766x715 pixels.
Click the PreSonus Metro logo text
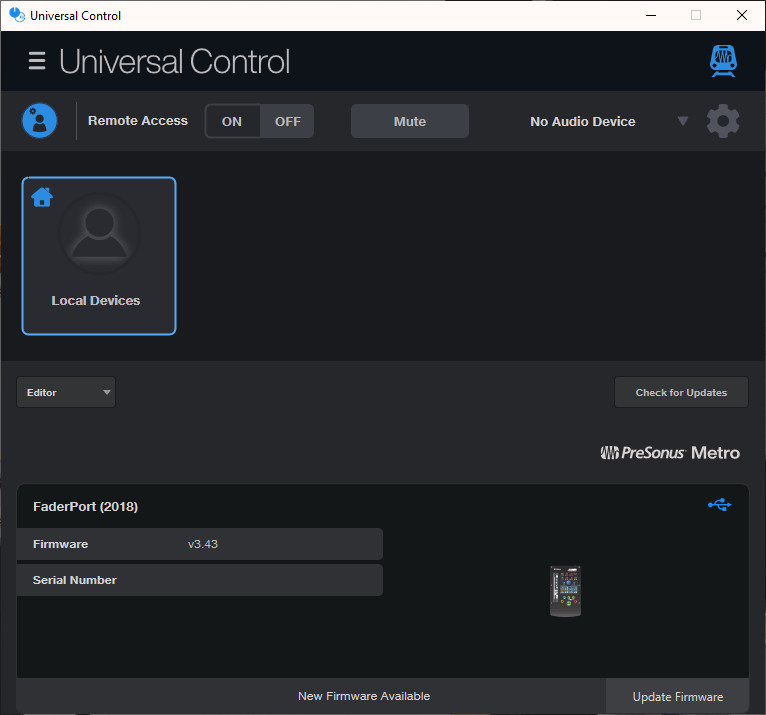670,453
